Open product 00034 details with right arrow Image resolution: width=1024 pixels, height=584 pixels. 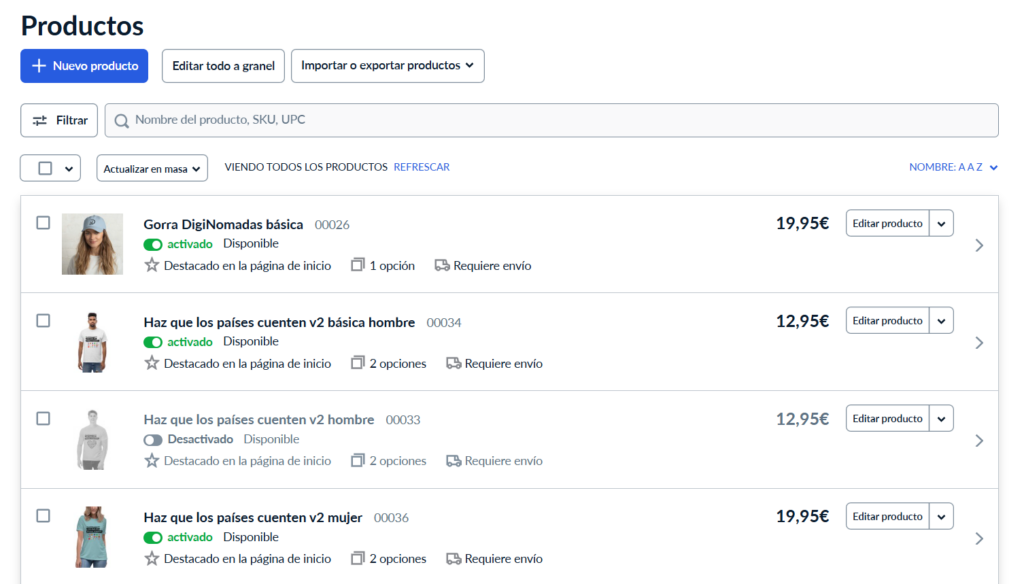(979, 343)
